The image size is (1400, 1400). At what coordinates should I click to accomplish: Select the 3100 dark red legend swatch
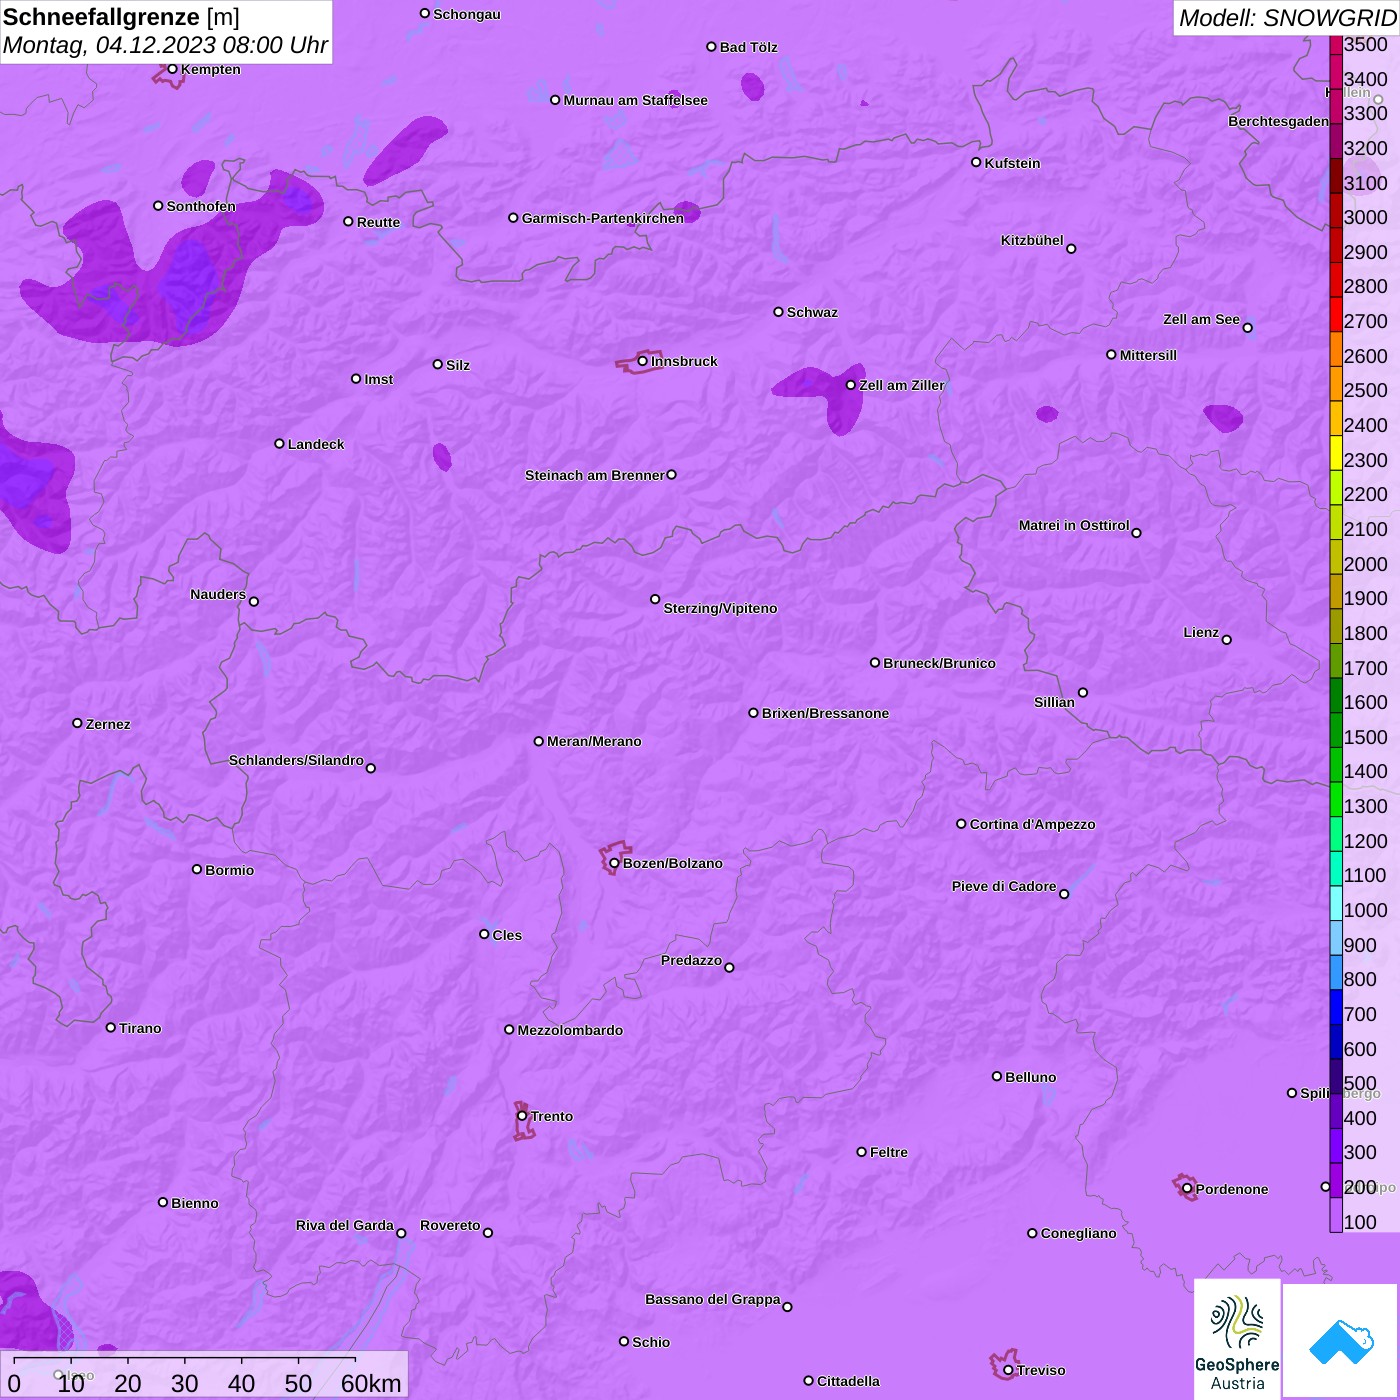(1336, 175)
